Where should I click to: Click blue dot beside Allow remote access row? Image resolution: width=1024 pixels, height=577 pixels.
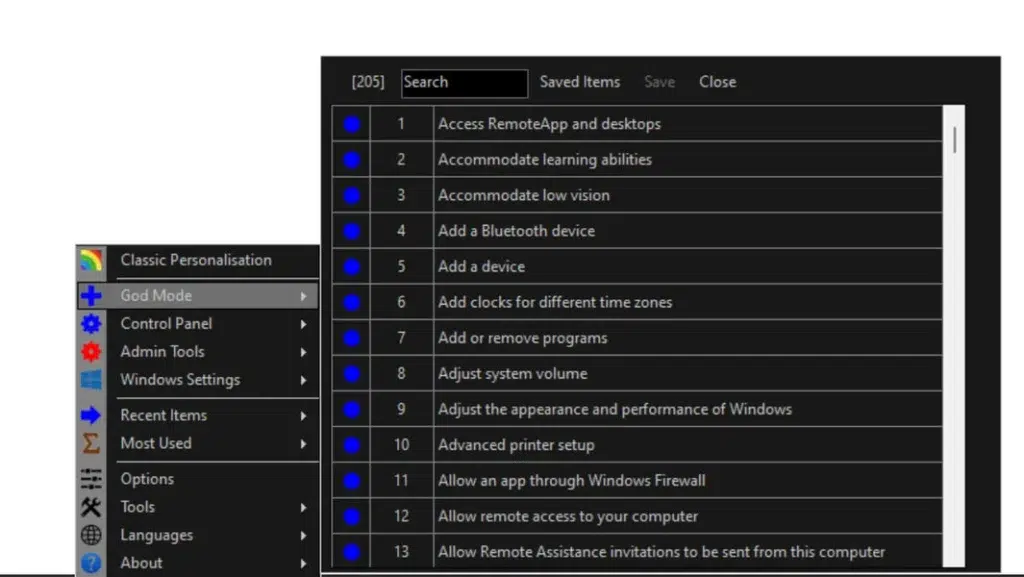coord(351,516)
